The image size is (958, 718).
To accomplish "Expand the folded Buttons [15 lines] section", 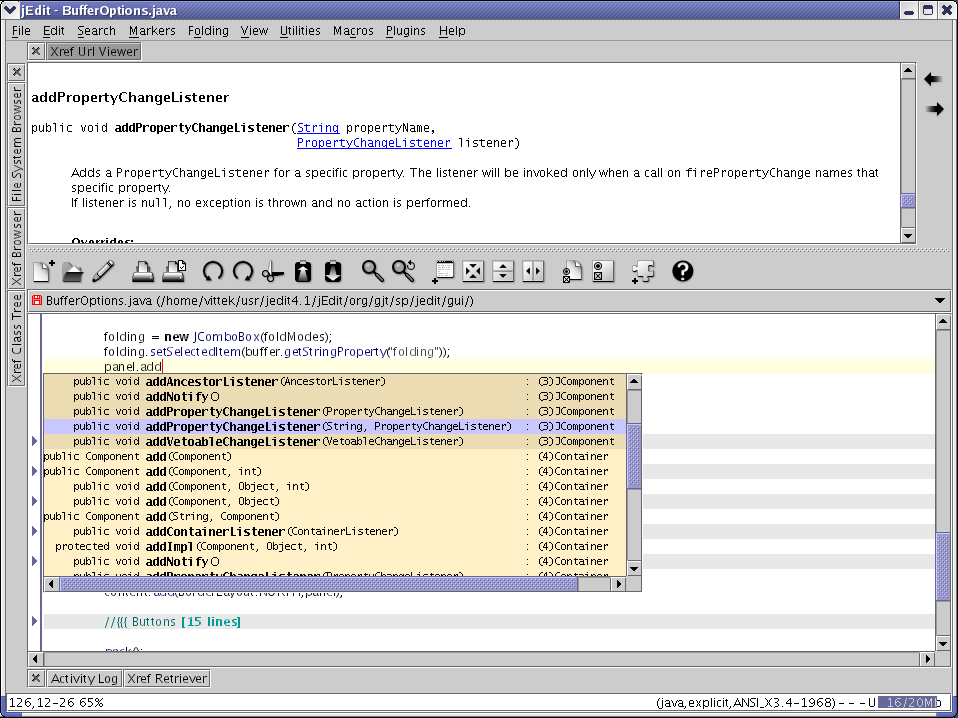I will [x=34, y=621].
